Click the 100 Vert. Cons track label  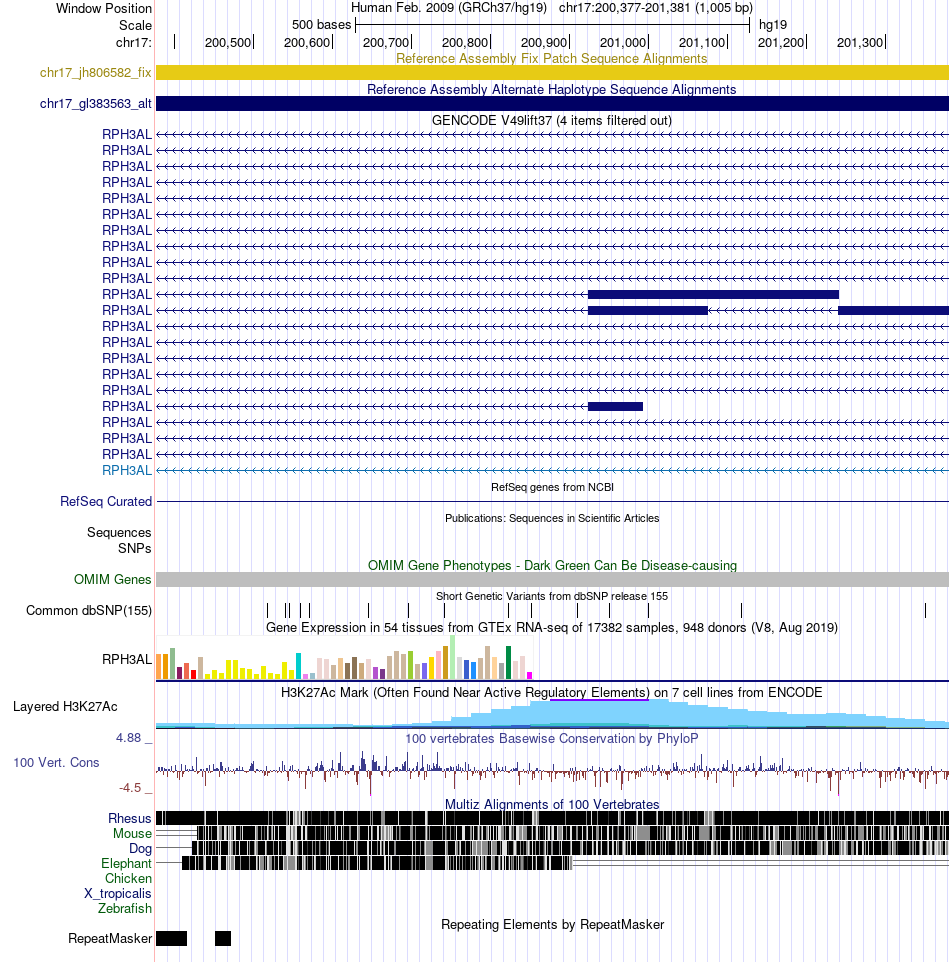[56, 763]
